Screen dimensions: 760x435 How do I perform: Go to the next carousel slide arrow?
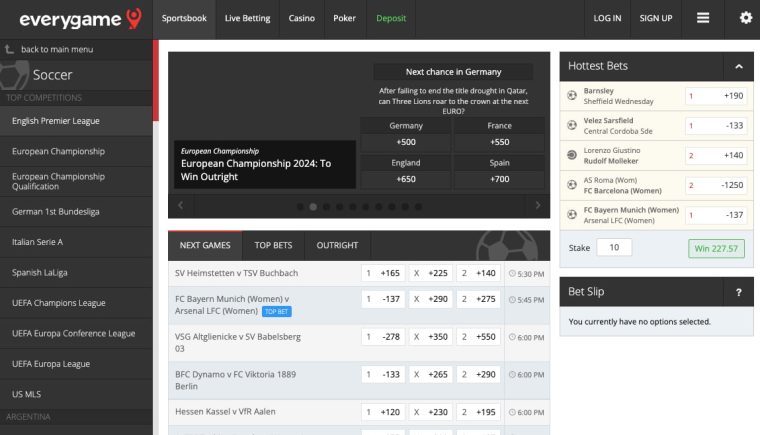tap(538, 205)
